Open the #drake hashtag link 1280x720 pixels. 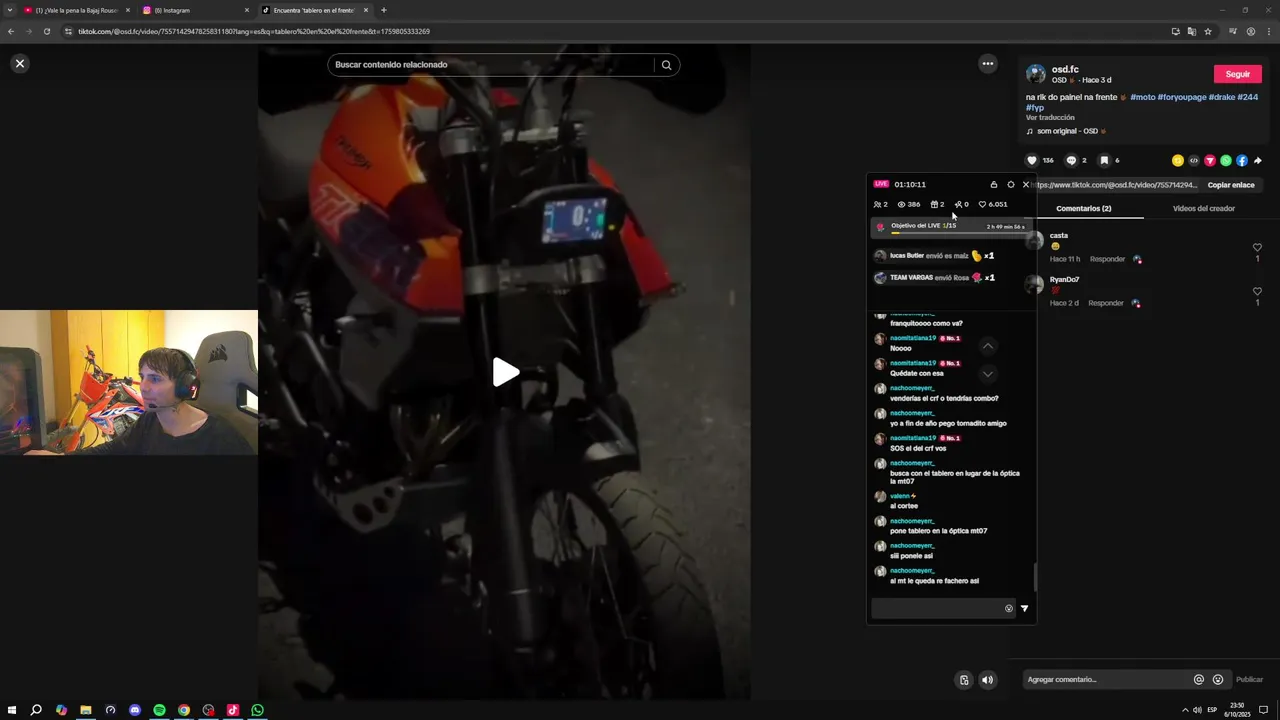1221,97
